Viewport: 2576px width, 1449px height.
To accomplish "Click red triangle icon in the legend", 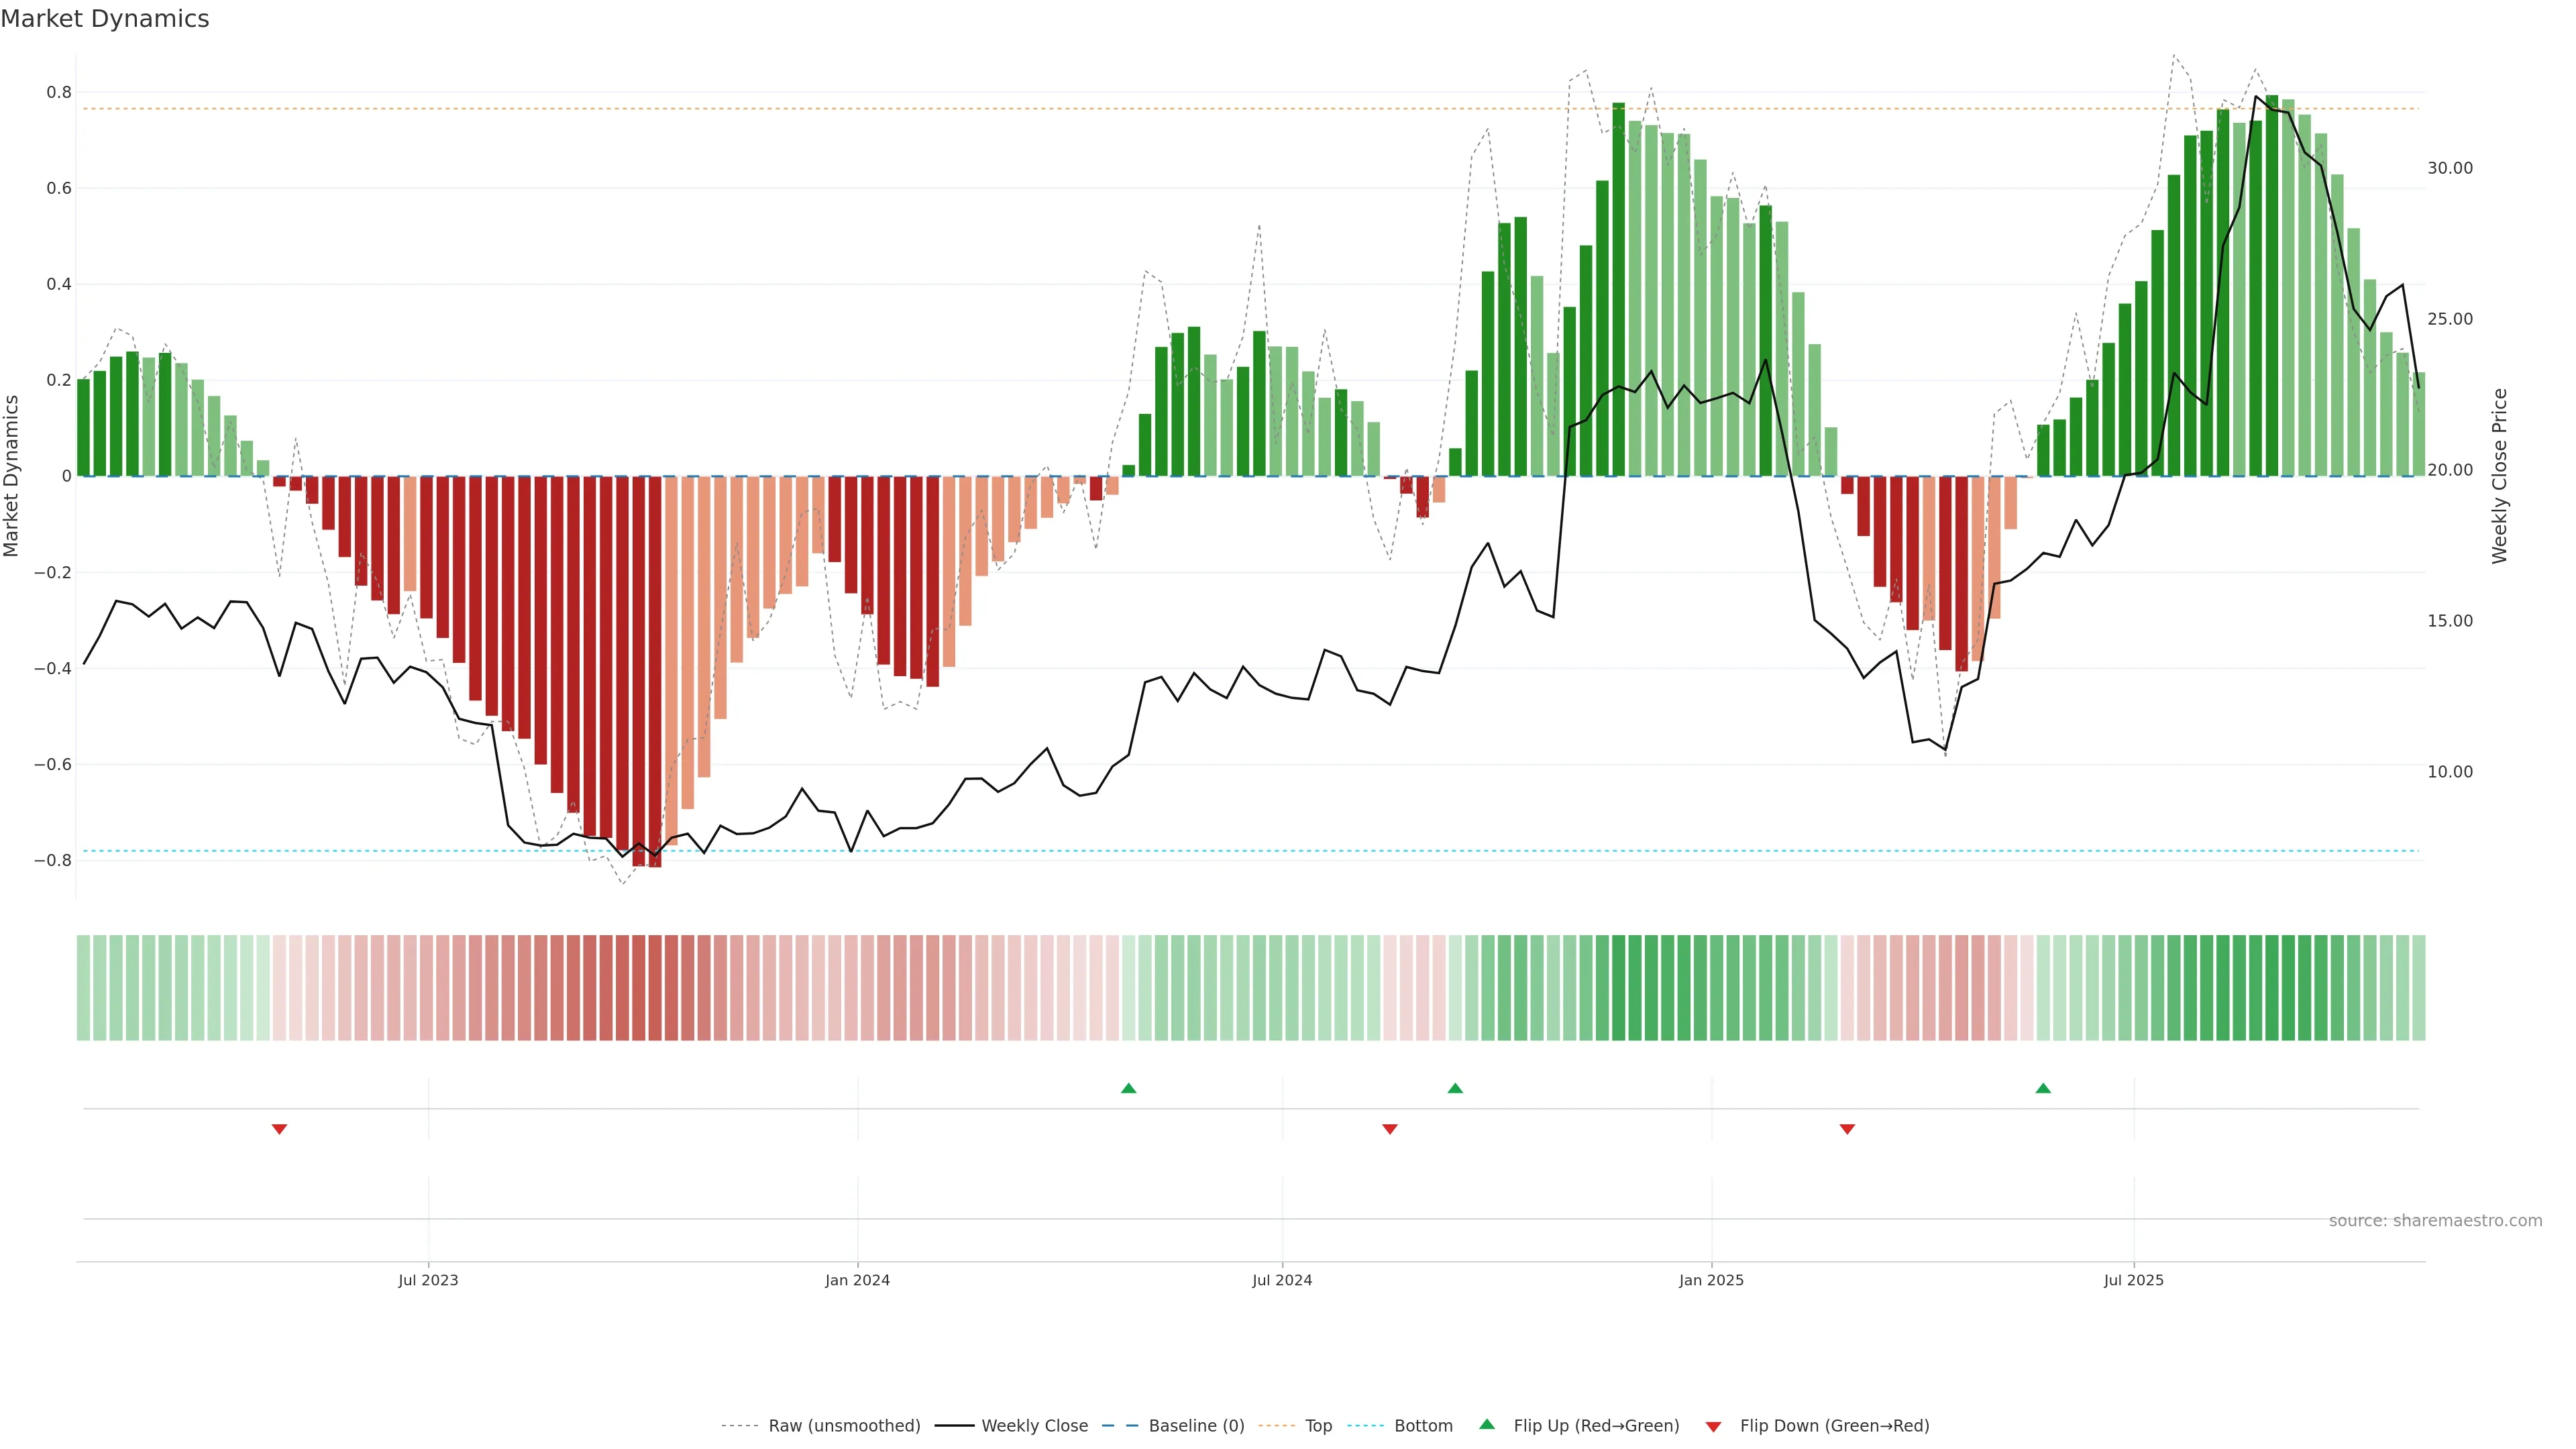I will [1713, 1426].
